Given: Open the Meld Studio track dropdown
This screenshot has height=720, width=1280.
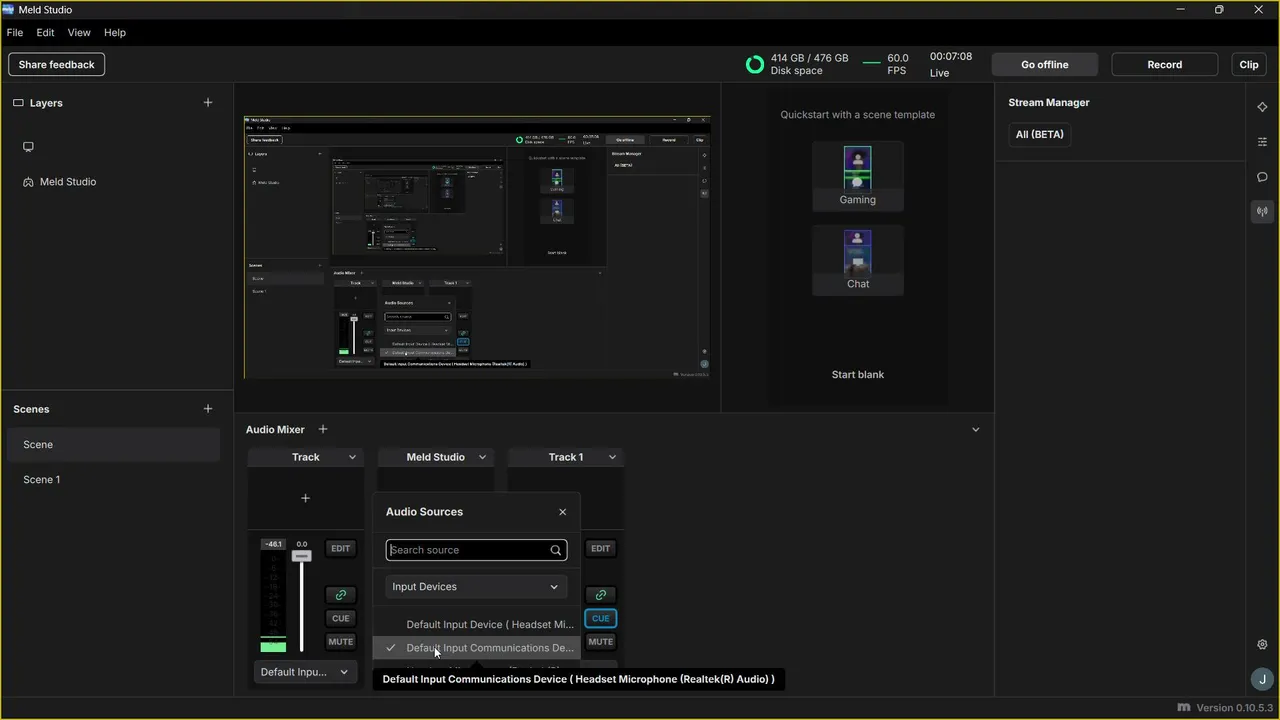Looking at the screenshot, I should pyautogui.click(x=482, y=457).
